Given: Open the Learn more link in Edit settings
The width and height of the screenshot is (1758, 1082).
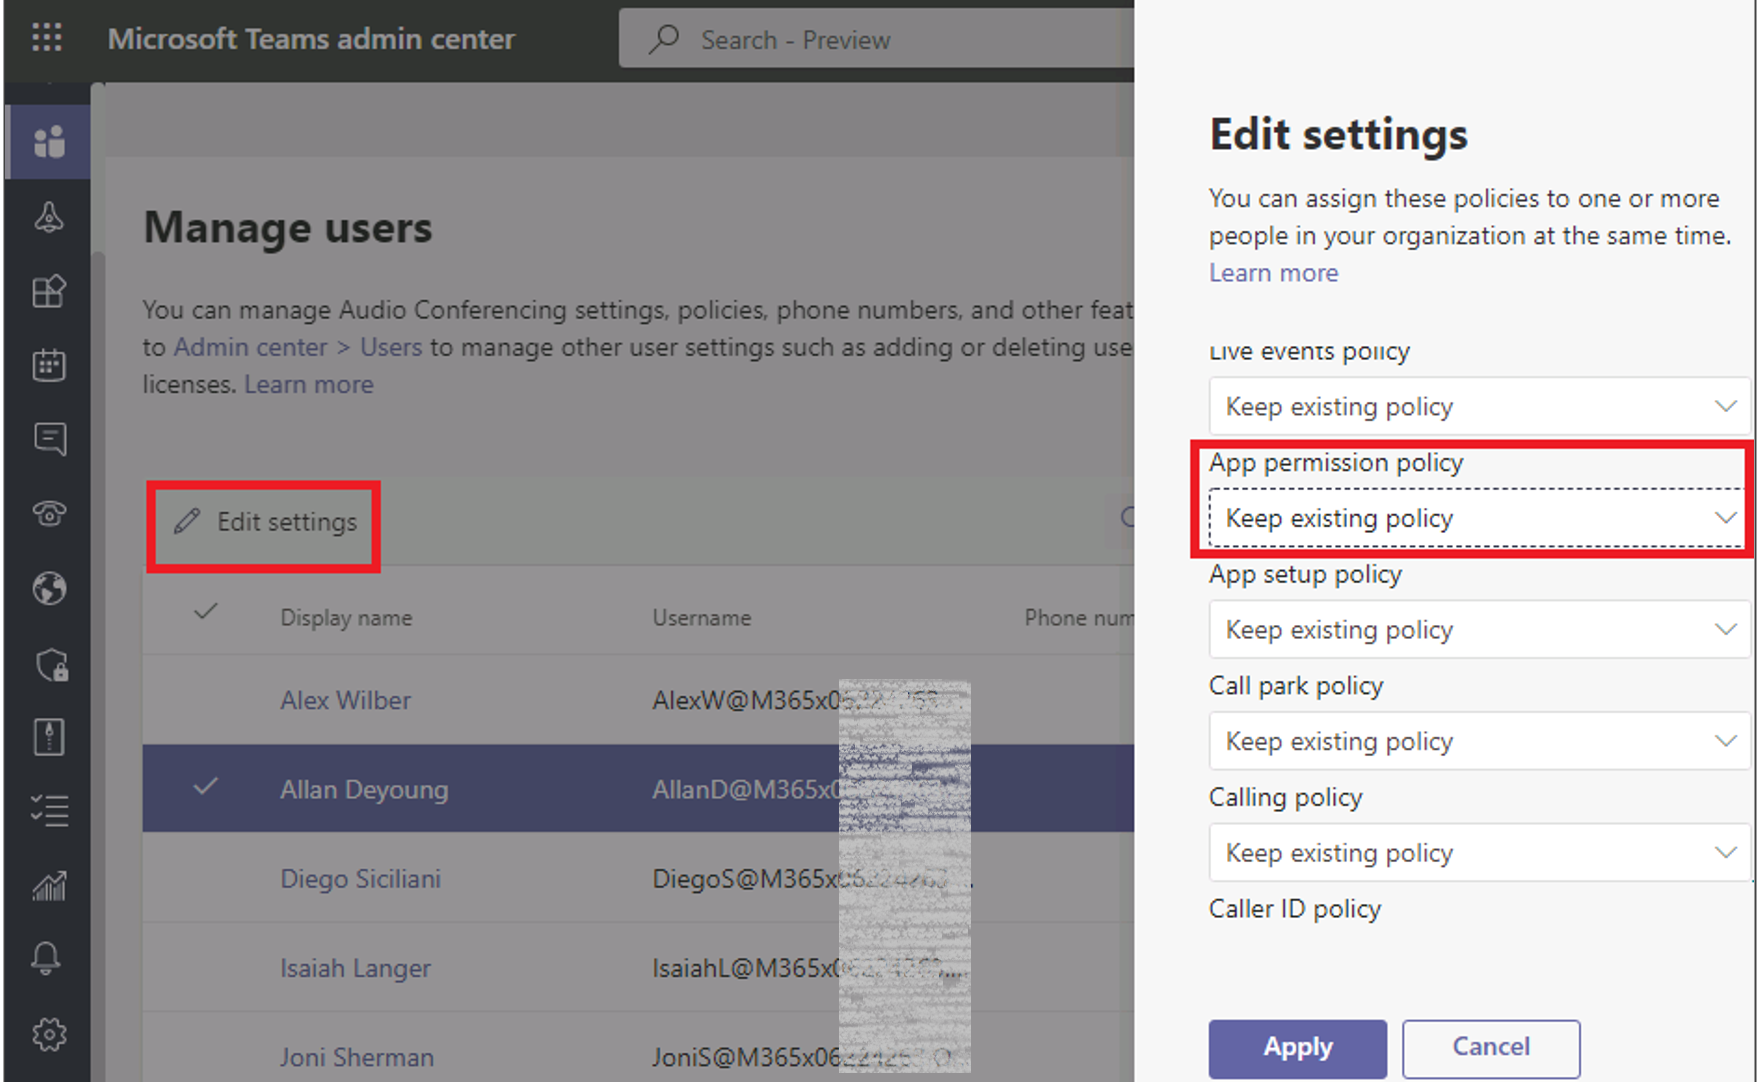Looking at the screenshot, I should 1272,272.
